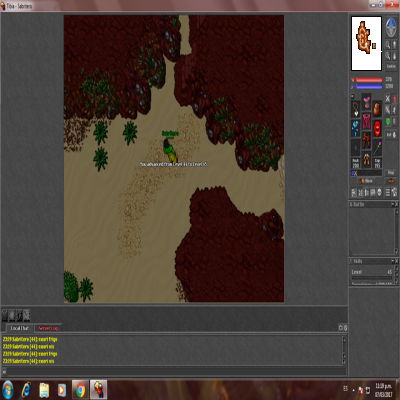Select the Local Chat tab
Image resolution: width=400 pixels, height=400 pixels.
point(20,328)
